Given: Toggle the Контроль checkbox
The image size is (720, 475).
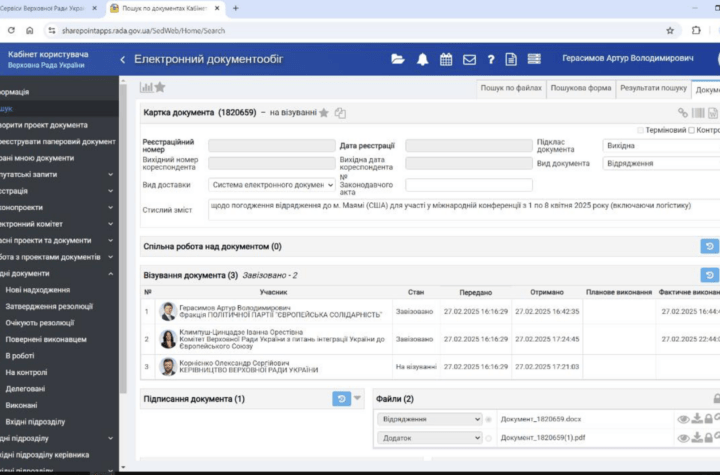Looking at the screenshot, I should click(692, 130).
